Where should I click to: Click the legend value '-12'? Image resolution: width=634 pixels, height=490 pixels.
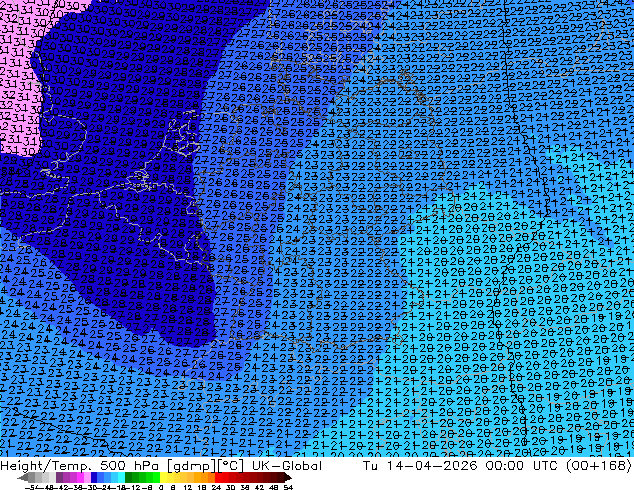point(135,487)
